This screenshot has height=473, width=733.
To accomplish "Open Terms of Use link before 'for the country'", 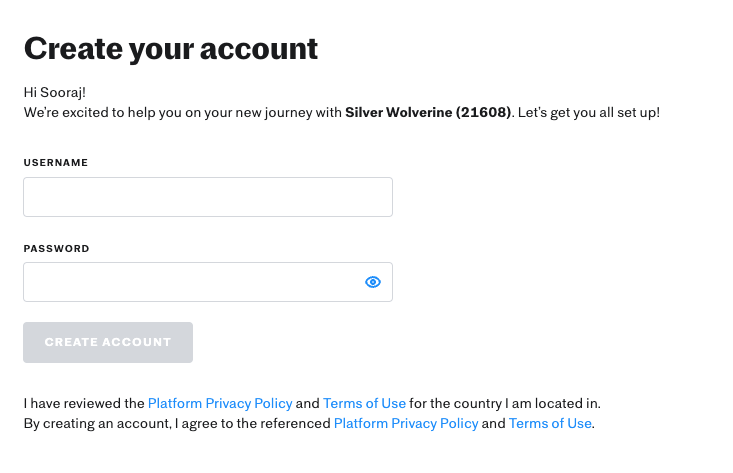I will tap(364, 403).
